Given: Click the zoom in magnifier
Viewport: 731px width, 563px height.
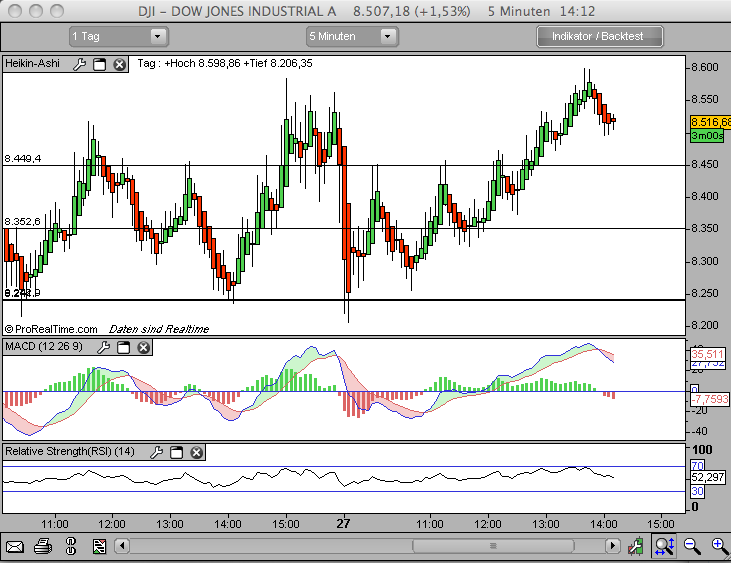Looking at the screenshot, I should click(x=720, y=546).
